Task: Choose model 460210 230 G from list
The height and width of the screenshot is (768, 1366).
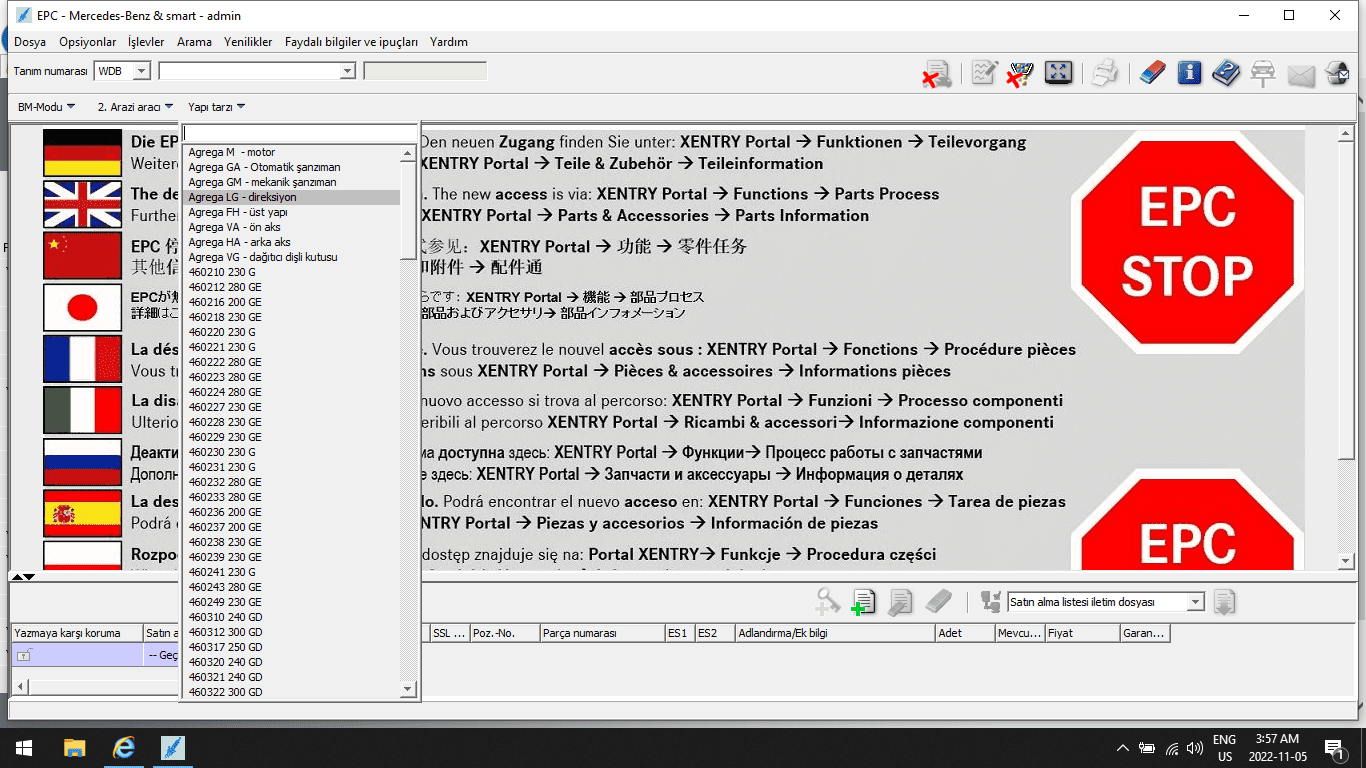Action: 222,272
